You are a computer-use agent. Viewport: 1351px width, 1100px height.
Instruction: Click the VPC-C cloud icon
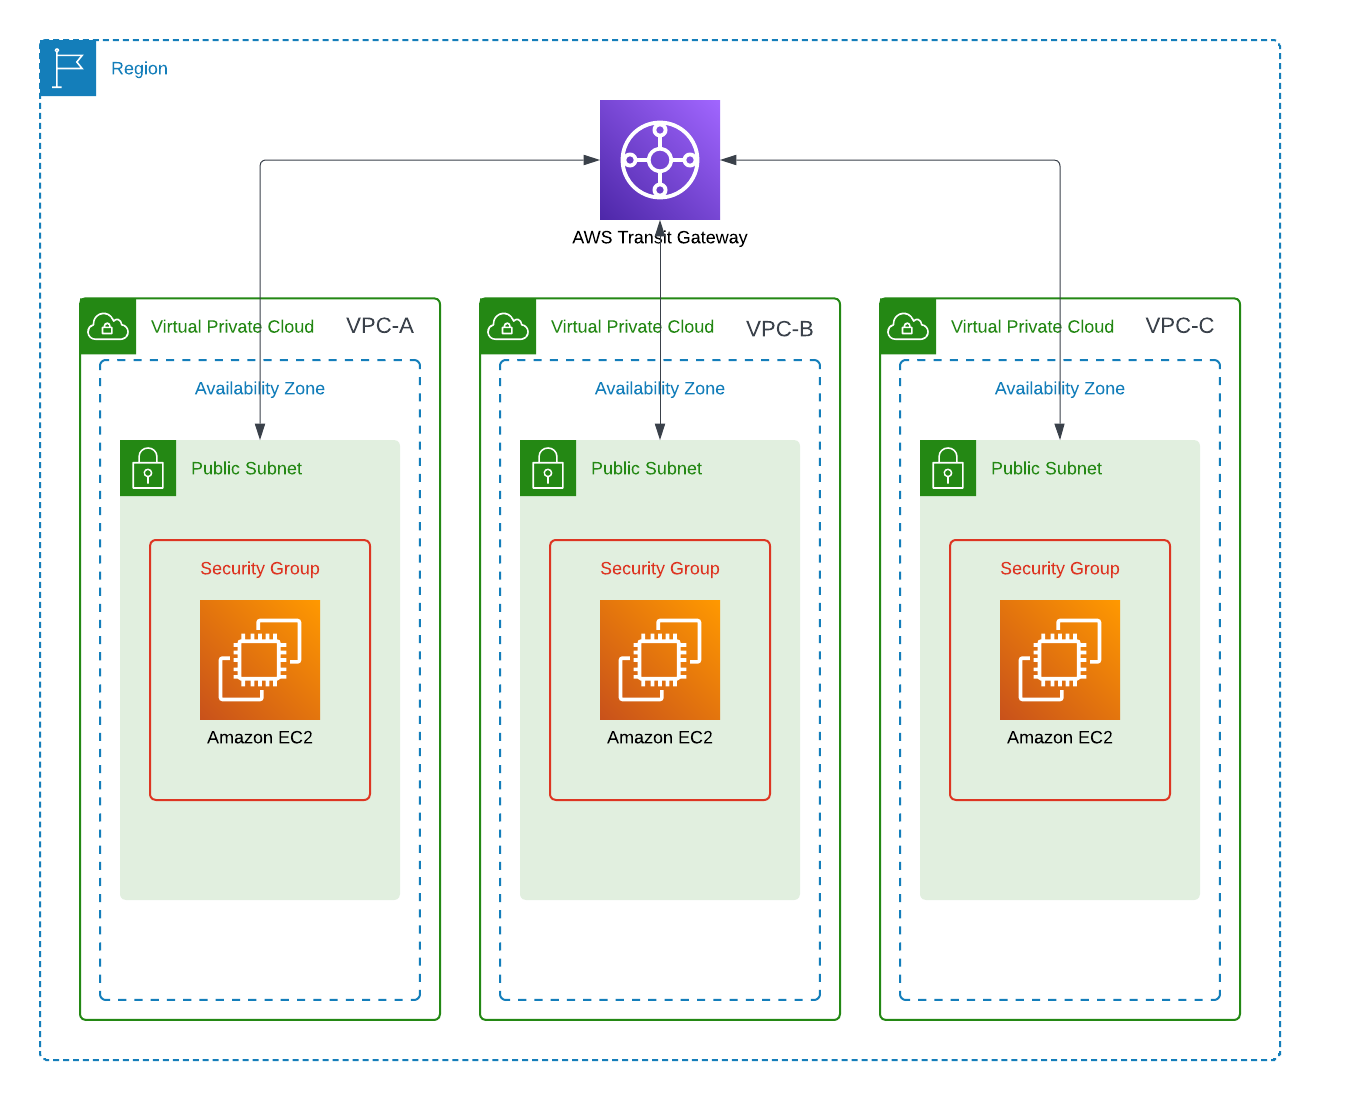click(908, 326)
